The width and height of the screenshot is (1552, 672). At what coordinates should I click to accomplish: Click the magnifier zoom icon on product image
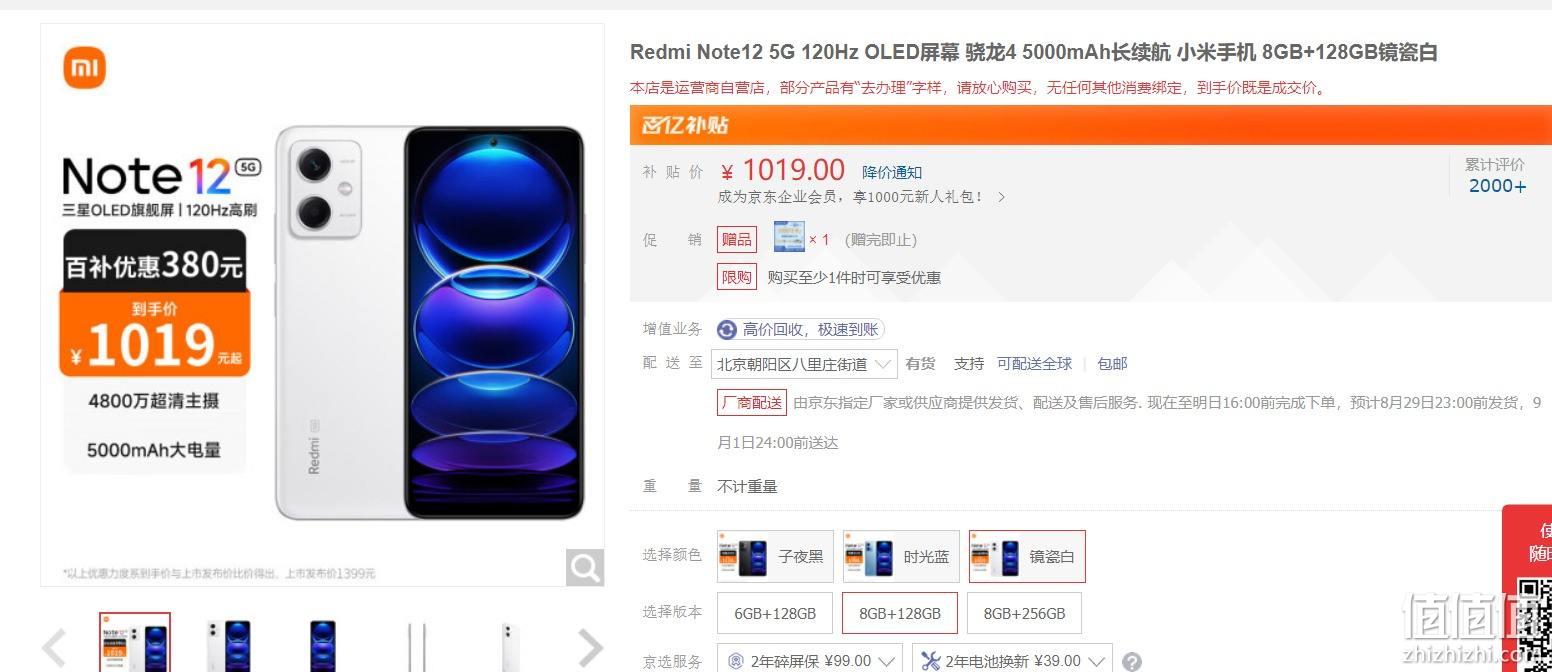click(x=585, y=567)
